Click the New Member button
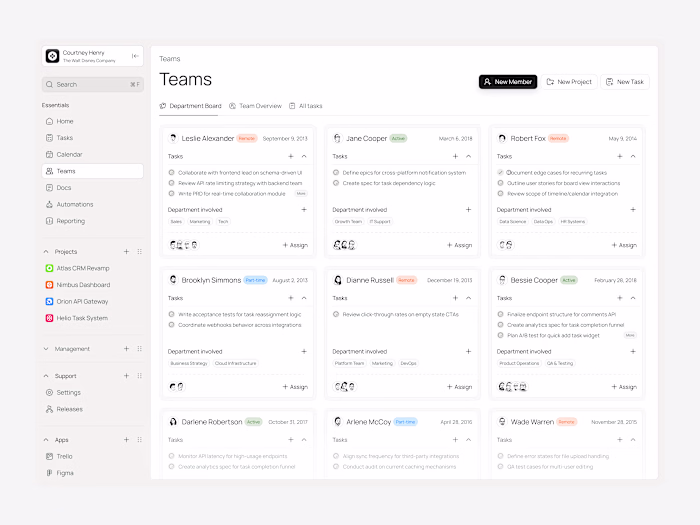 [x=508, y=82]
